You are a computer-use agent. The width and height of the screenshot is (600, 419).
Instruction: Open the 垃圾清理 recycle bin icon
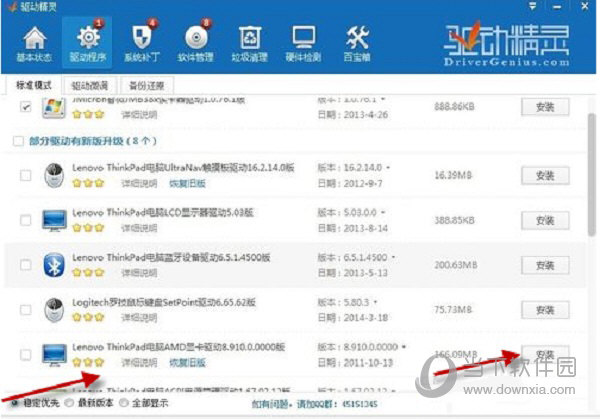(x=249, y=43)
